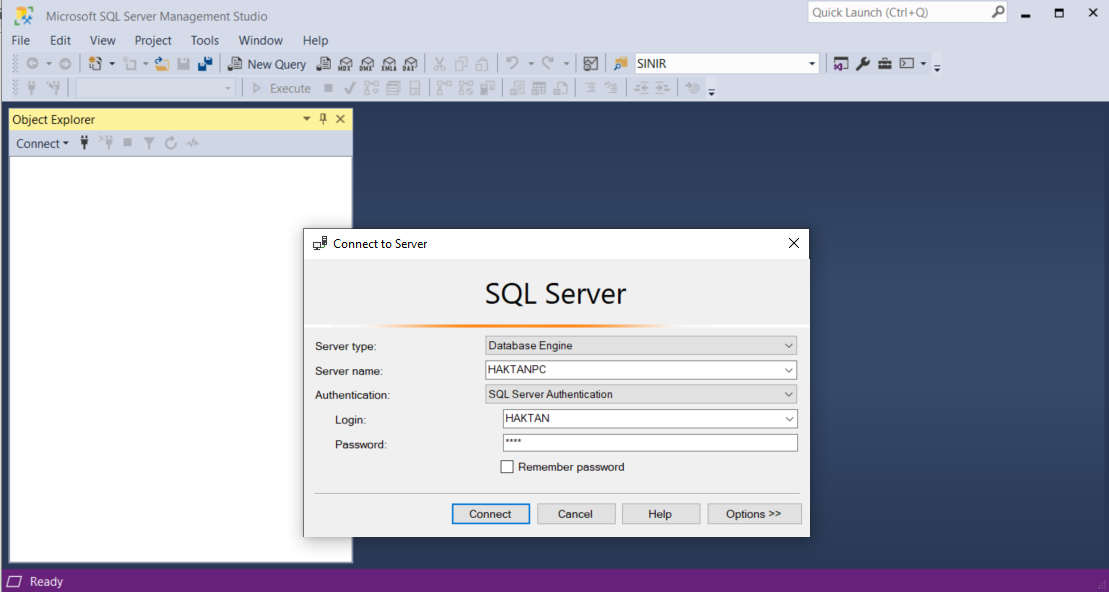Open the Server type dropdown
Screen dimensions: 1109x592
click(x=789, y=345)
